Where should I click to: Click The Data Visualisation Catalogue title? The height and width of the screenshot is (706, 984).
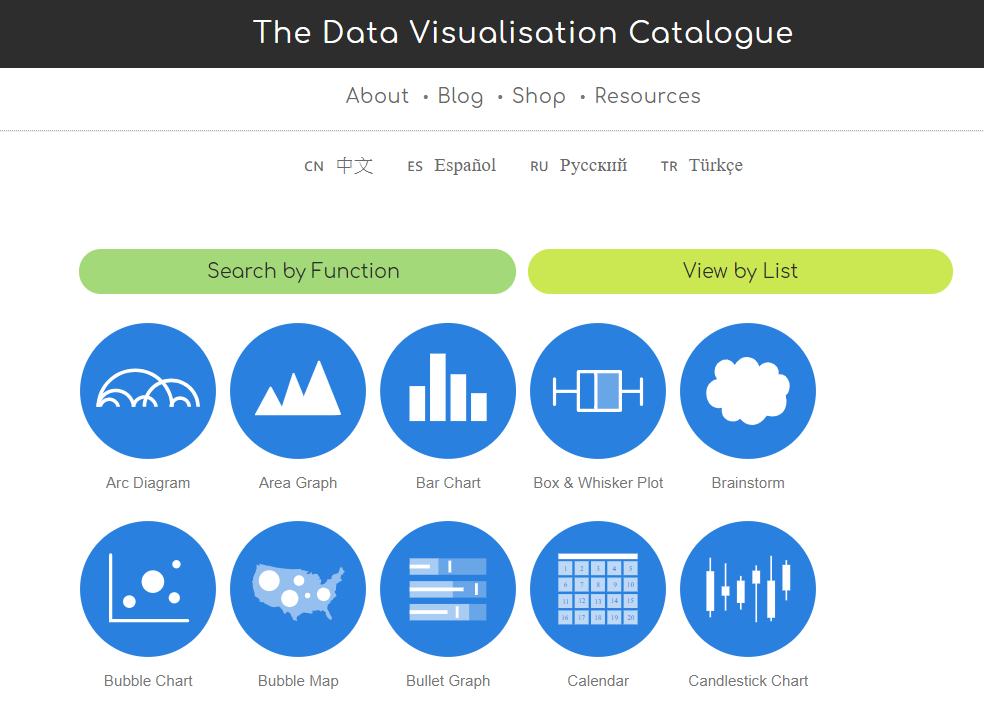[x=523, y=33]
